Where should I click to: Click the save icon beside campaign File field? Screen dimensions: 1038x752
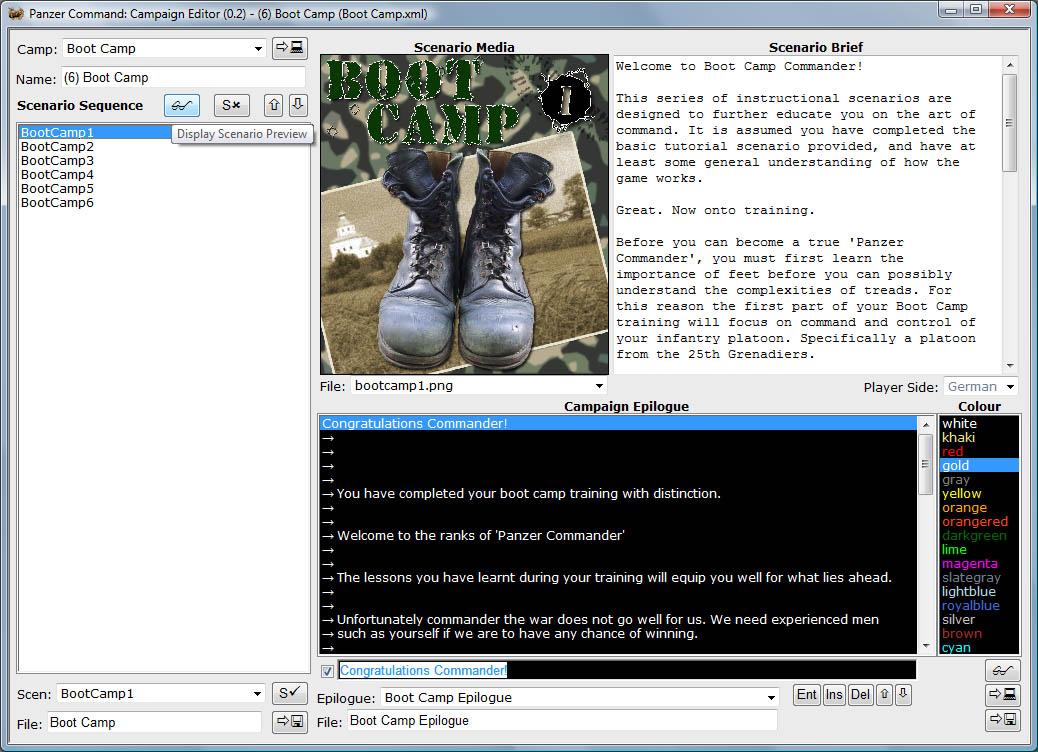[x=289, y=721]
